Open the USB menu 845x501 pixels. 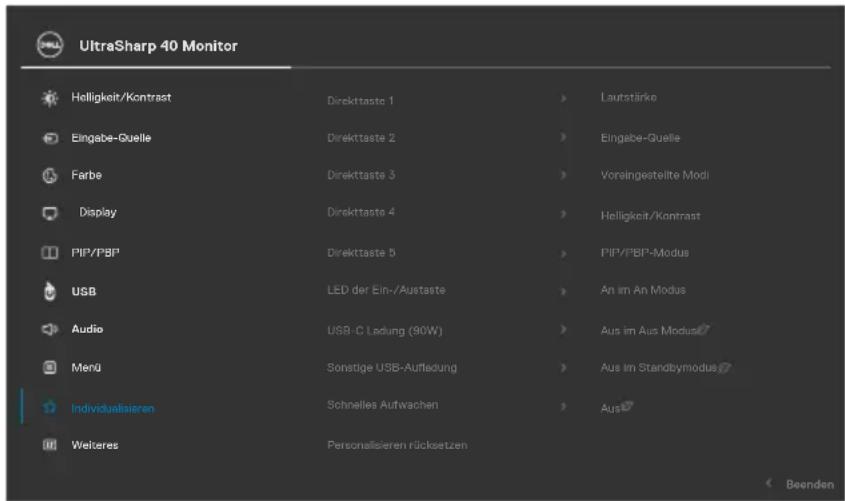click(84, 291)
